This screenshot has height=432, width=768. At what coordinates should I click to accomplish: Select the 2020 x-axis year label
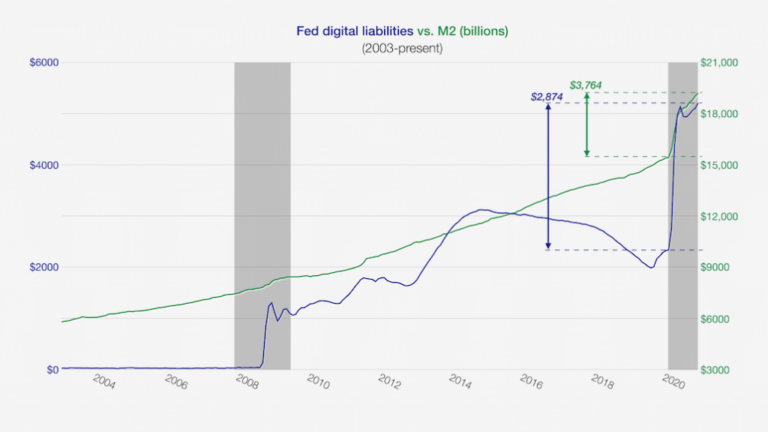(x=673, y=385)
